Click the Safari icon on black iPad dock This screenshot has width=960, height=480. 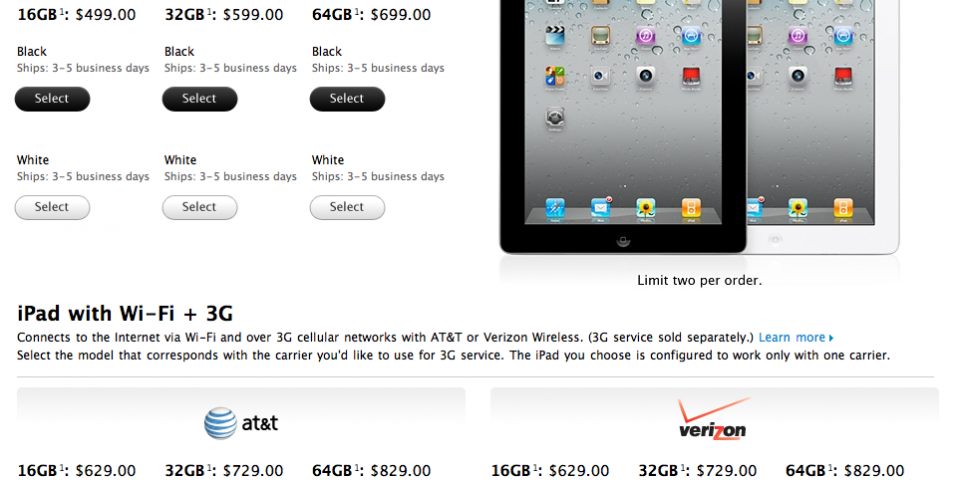click(x=555, y=208)
